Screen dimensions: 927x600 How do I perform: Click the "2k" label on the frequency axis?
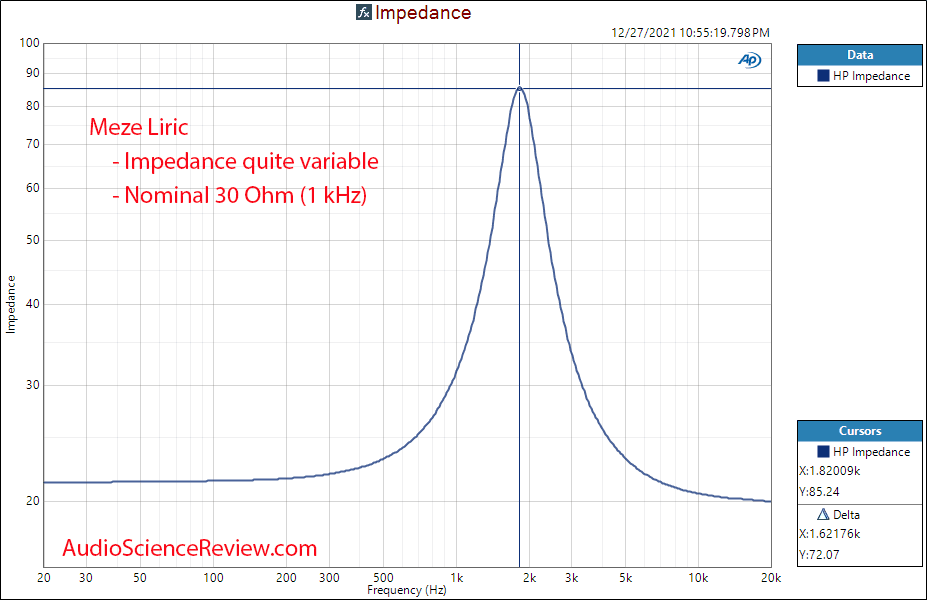tap(529, 578)
